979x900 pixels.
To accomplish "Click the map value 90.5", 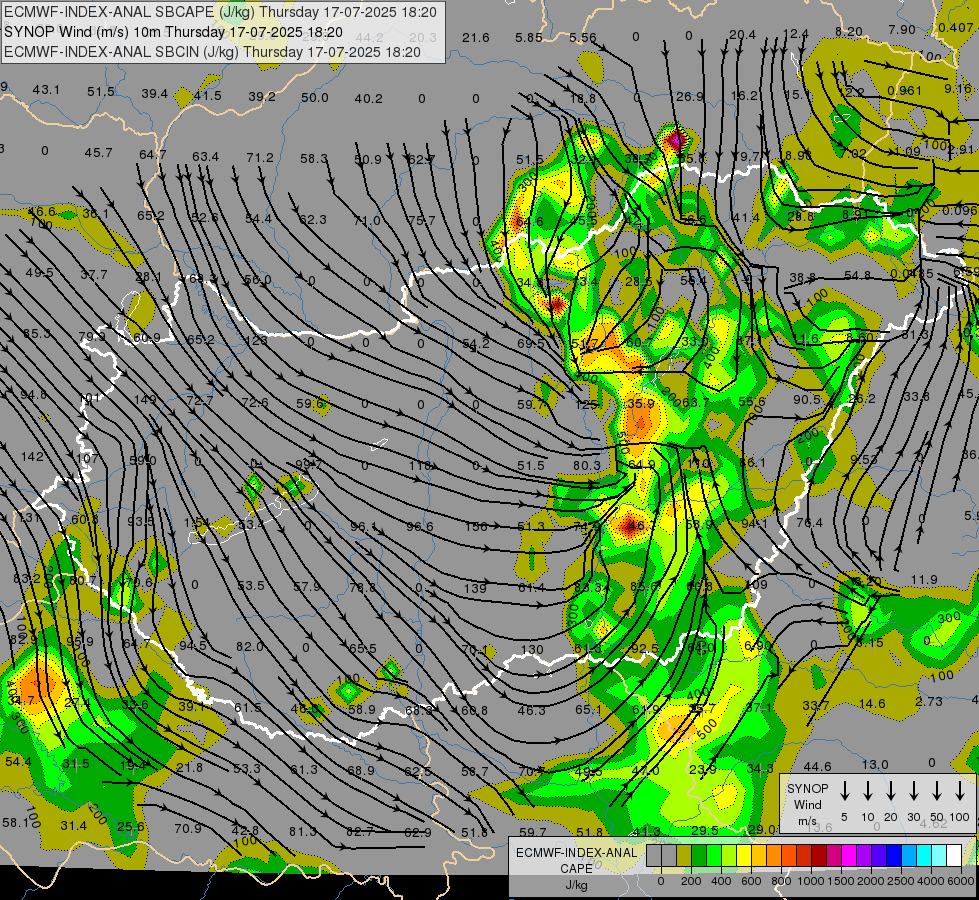I will [x=807, y=399].
